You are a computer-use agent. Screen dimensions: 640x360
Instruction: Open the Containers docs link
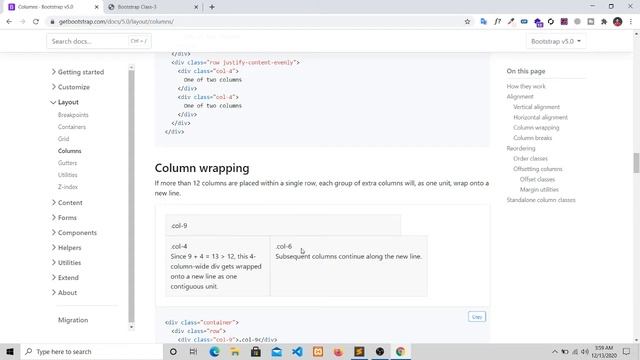(72, 127)
